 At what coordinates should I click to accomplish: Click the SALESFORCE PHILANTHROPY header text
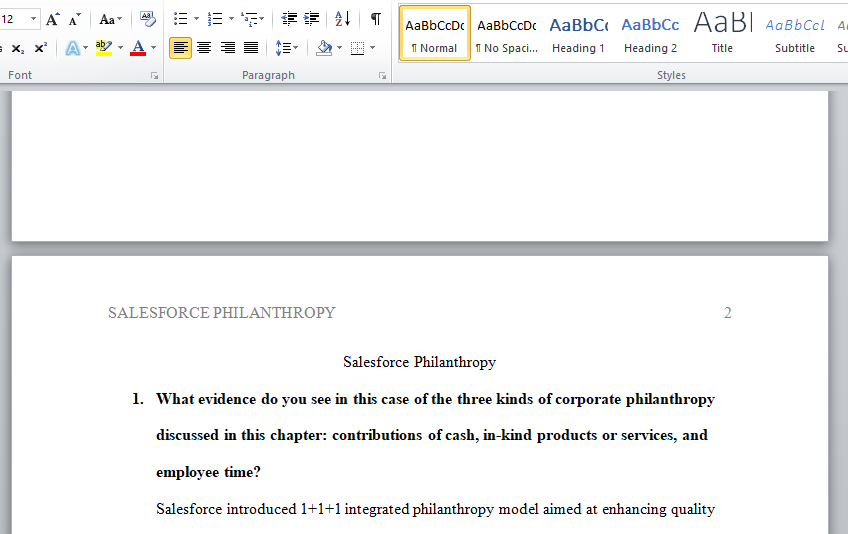pos(222,313)
